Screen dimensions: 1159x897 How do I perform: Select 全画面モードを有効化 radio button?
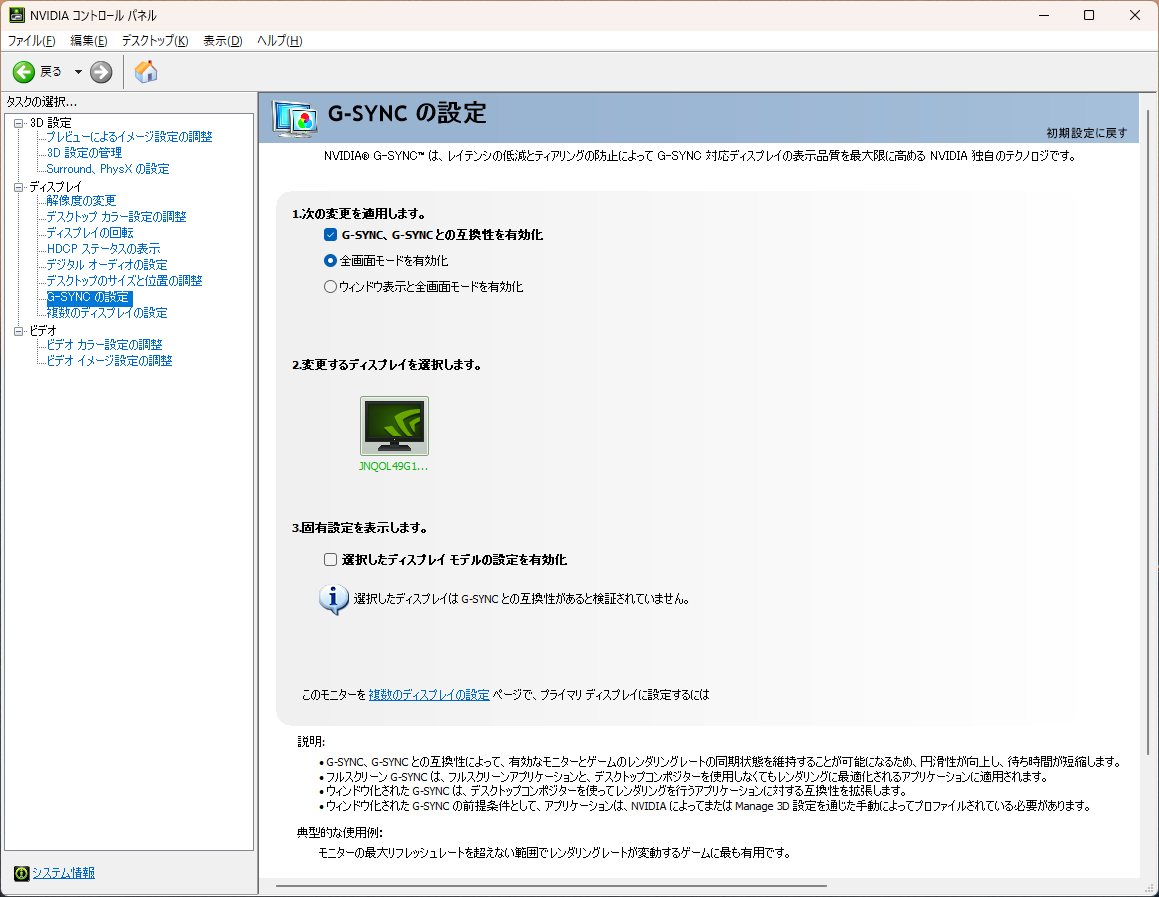coord(330,261)
